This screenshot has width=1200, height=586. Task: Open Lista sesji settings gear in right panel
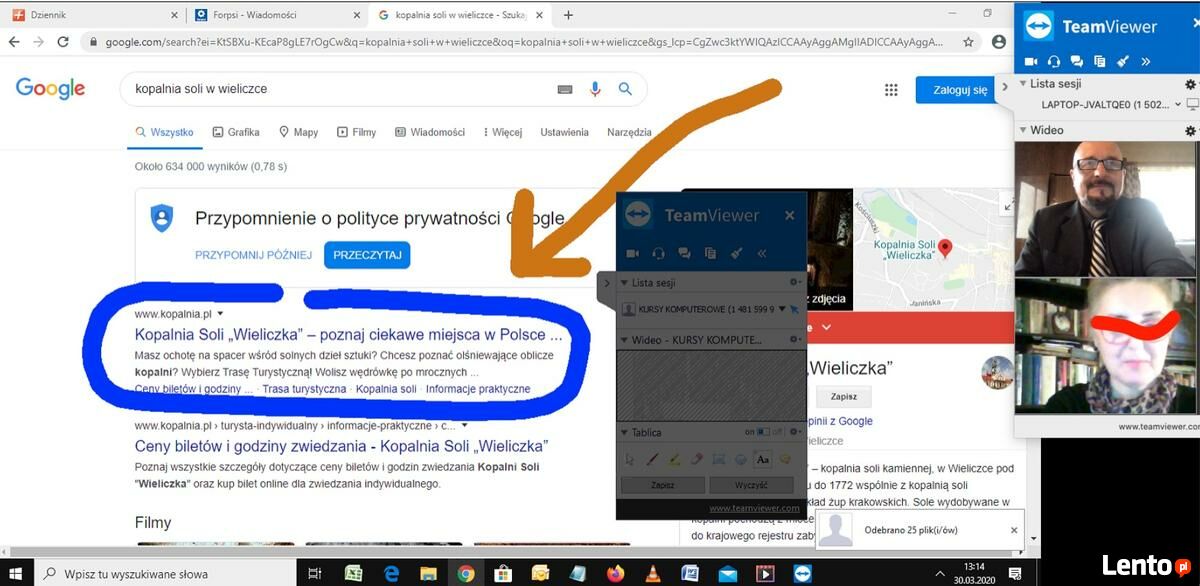pyautogui.click(x=1190, y=84)
